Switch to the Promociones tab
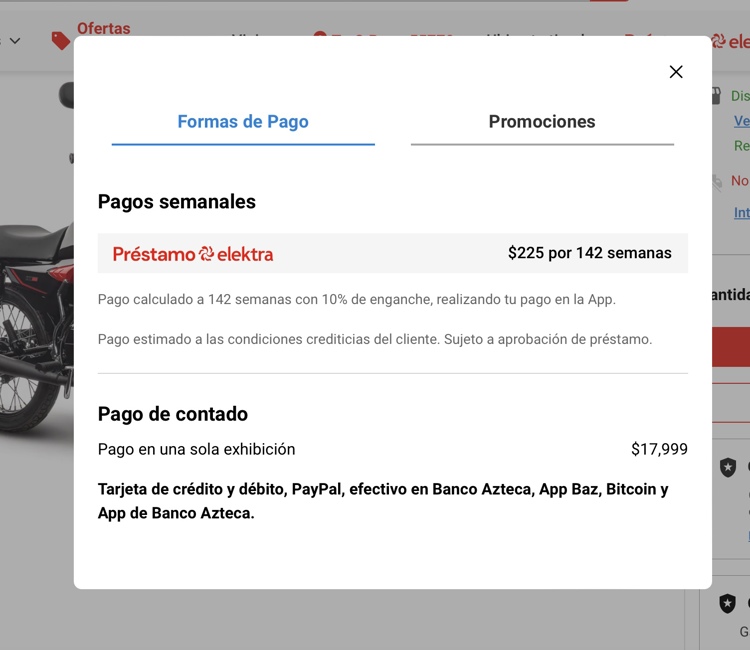The width and height of the screenshot is (750, 650). pos(541,122)
